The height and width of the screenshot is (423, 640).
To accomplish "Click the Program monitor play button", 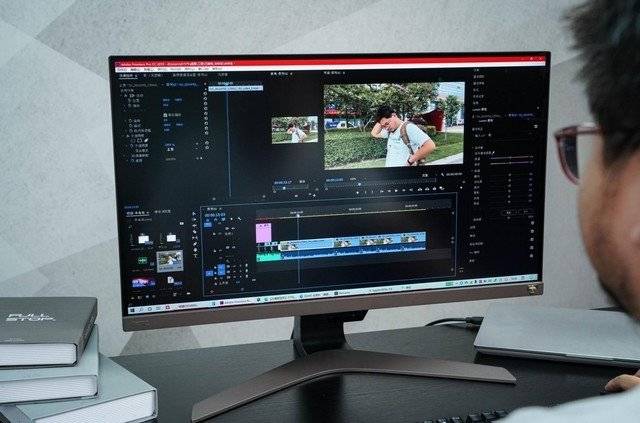I will pyautogui.click(x=396, y=190).
